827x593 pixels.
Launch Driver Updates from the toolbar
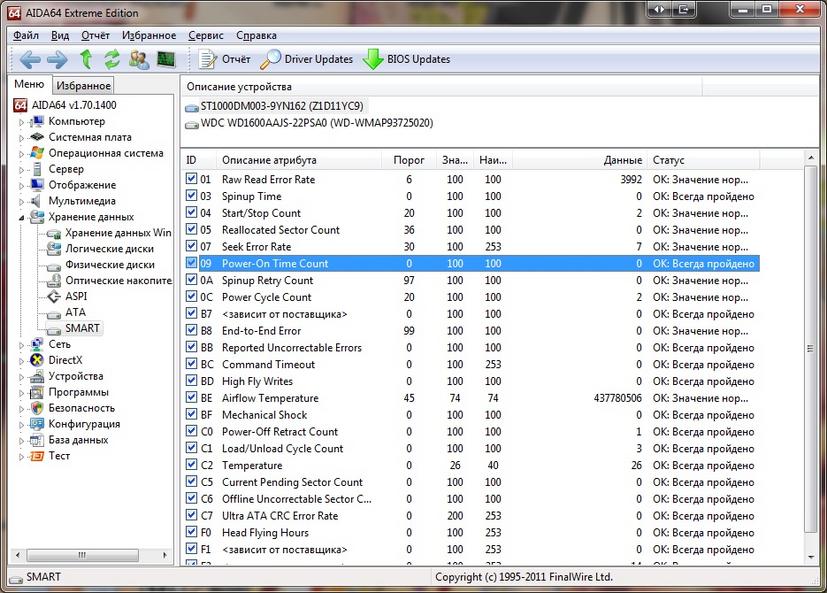(307, 59)
